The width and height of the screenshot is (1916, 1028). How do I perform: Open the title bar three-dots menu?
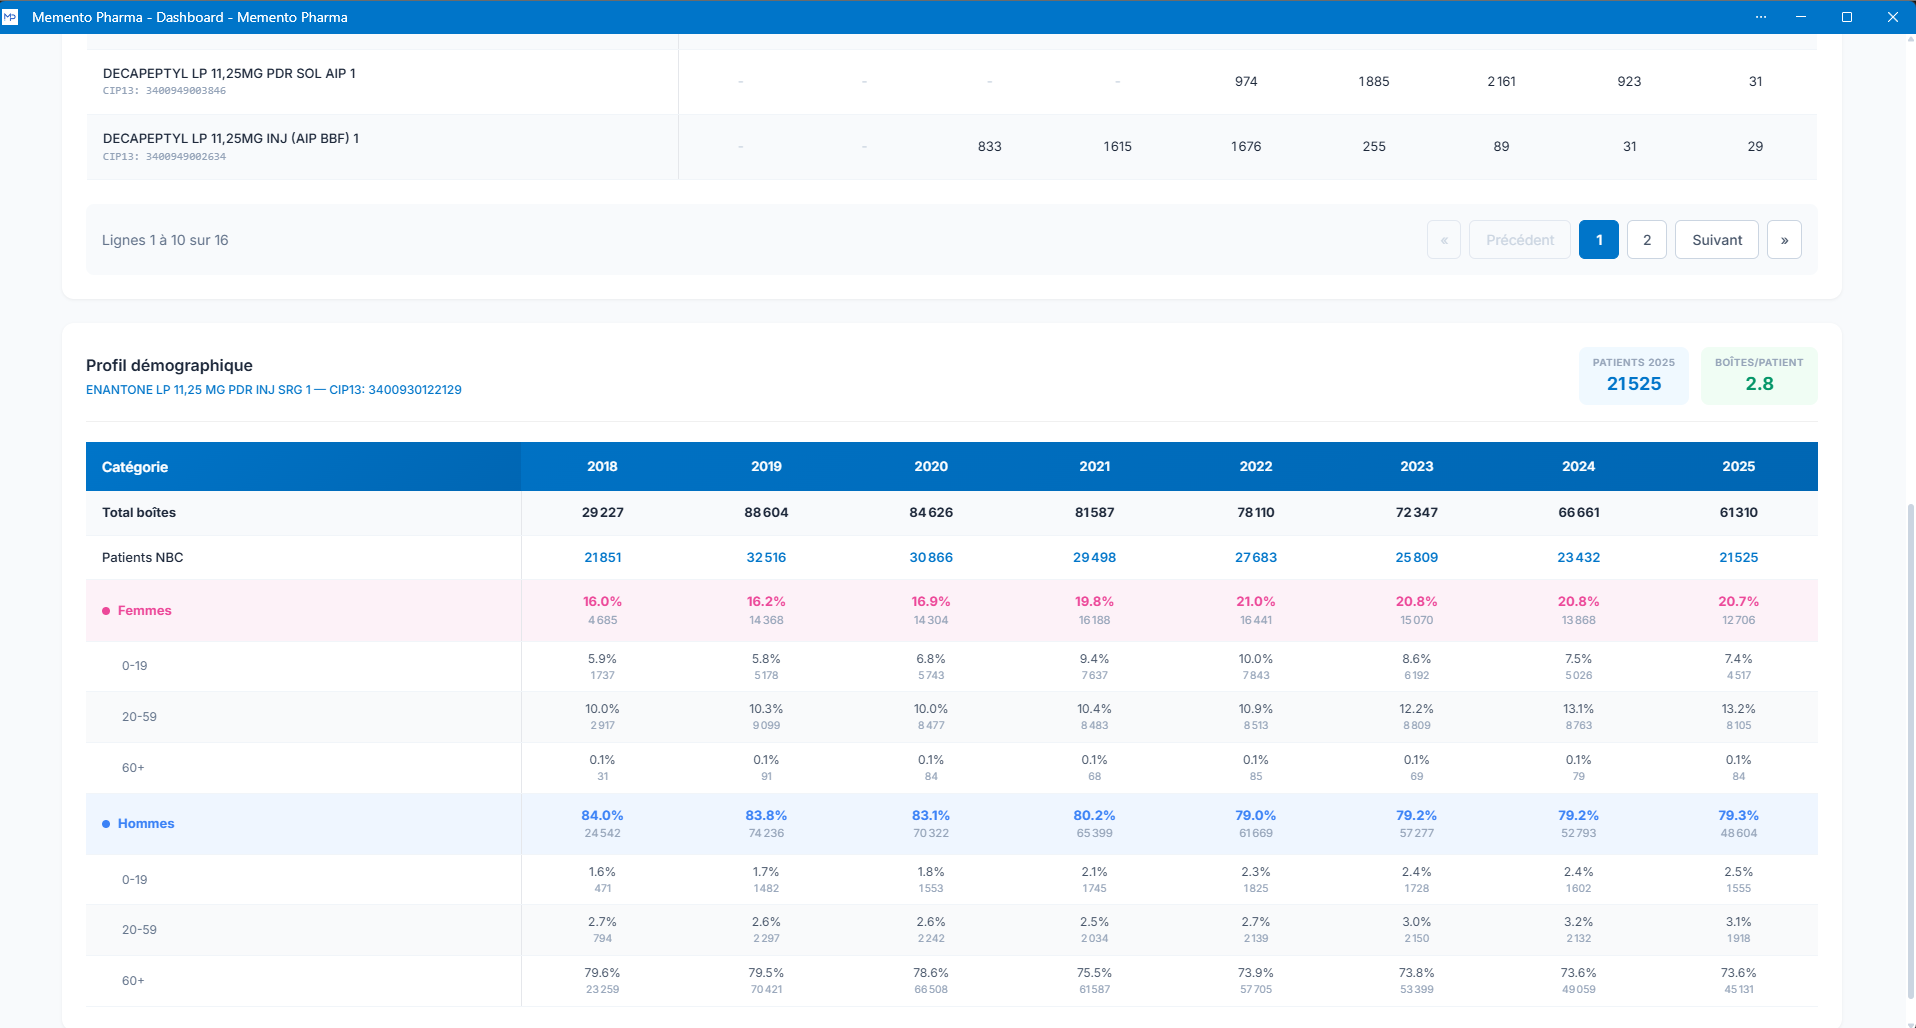tap(1761, 17)
